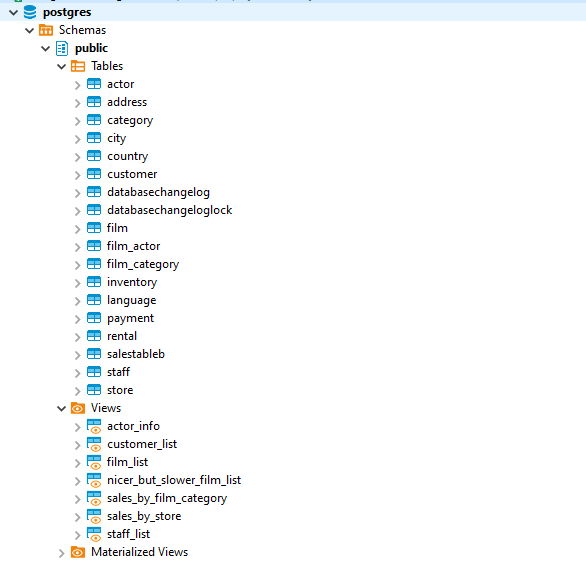Click the Schemas folder icon
Viewport: 586px width, 564px height.
click(x=46, y=30)
